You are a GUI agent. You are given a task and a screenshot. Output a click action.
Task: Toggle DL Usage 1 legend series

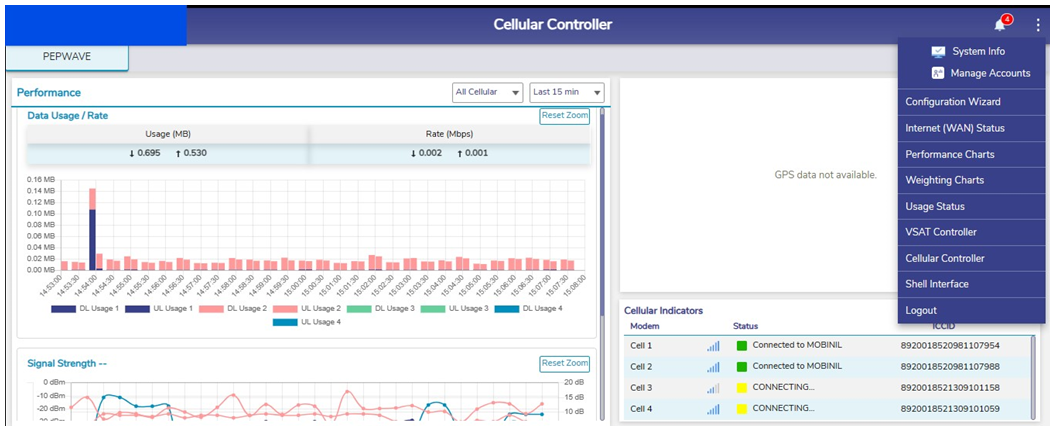[x=85, y=308]
